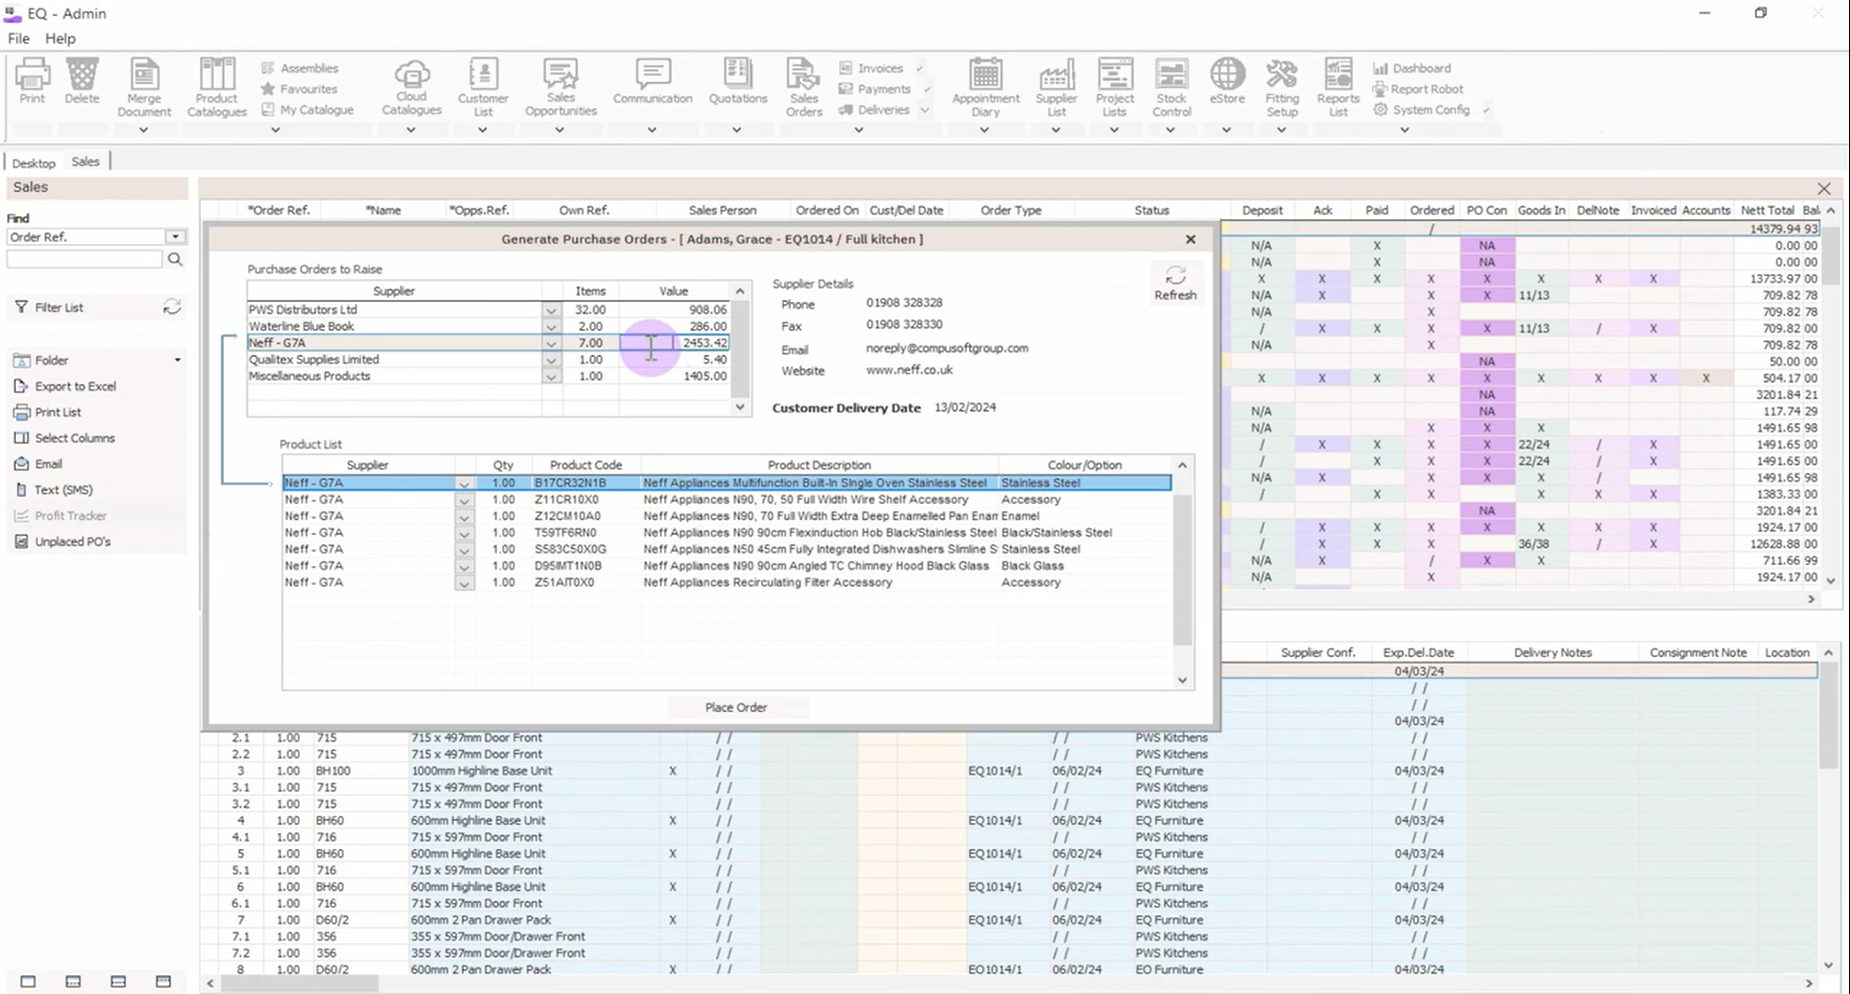Switch to the Desktop tab

[x=34, y=162]
